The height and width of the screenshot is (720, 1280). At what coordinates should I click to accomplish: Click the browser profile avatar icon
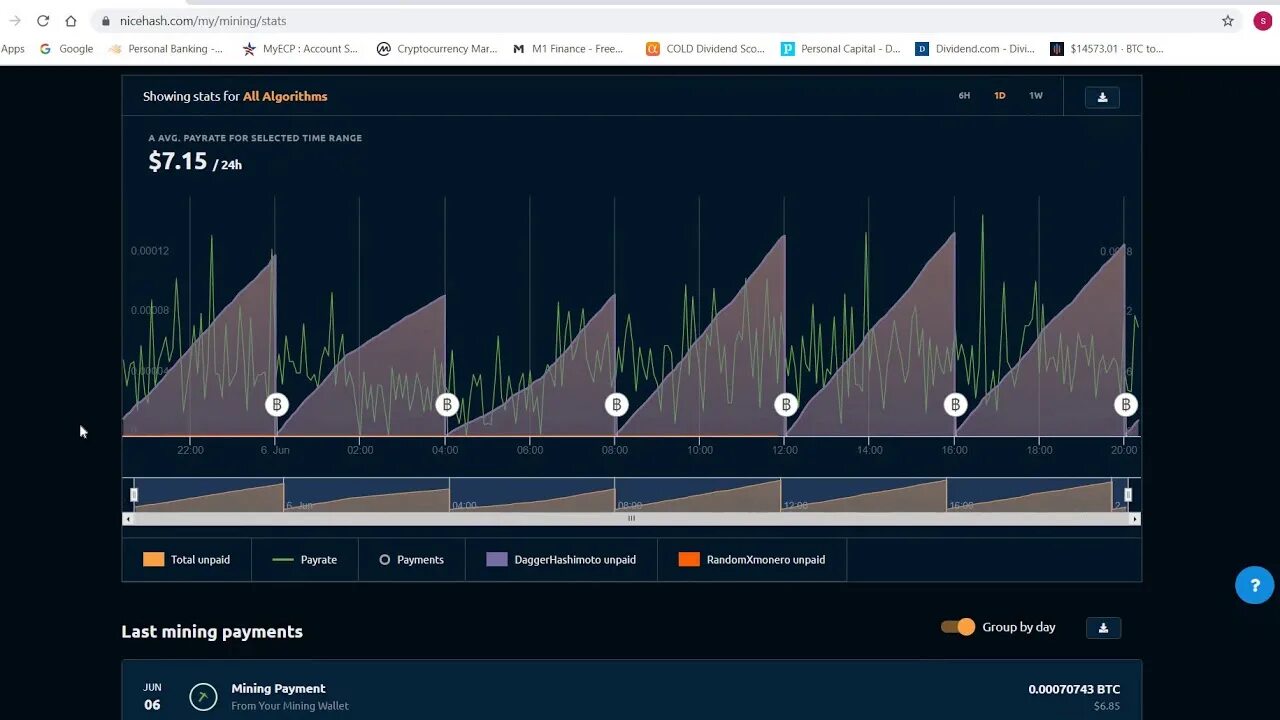pyautogui.click(x=1261, y=20)
